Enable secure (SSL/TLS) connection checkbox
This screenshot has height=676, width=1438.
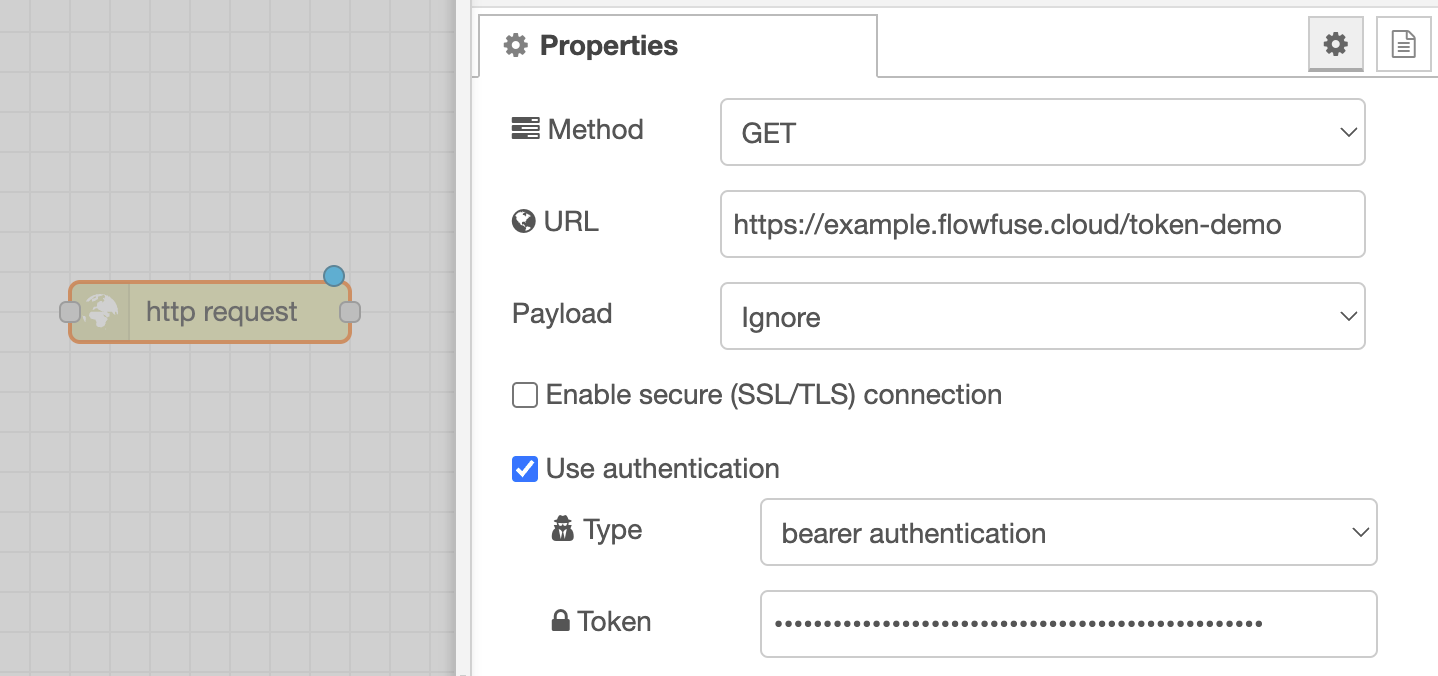(x=525, y=395)
